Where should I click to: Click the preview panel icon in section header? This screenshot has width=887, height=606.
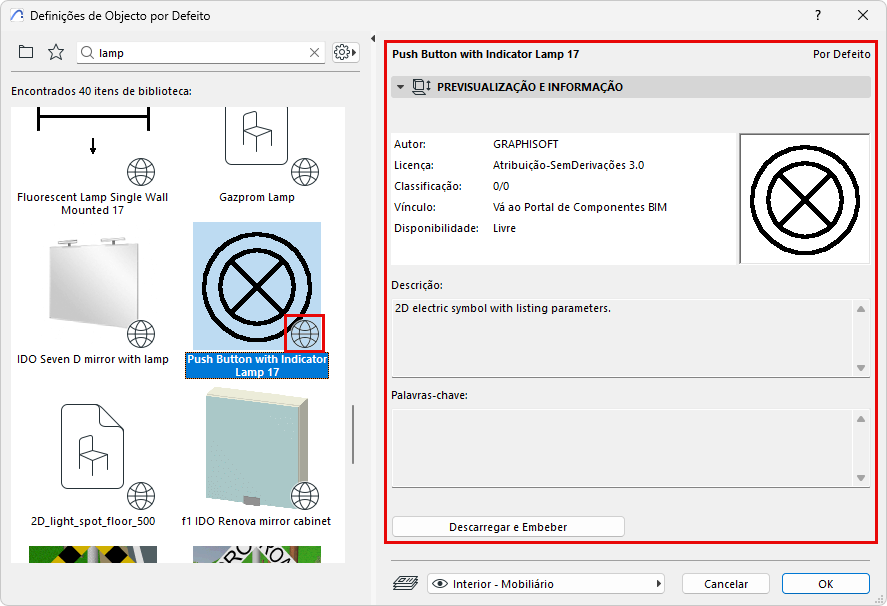click(421, 87)
